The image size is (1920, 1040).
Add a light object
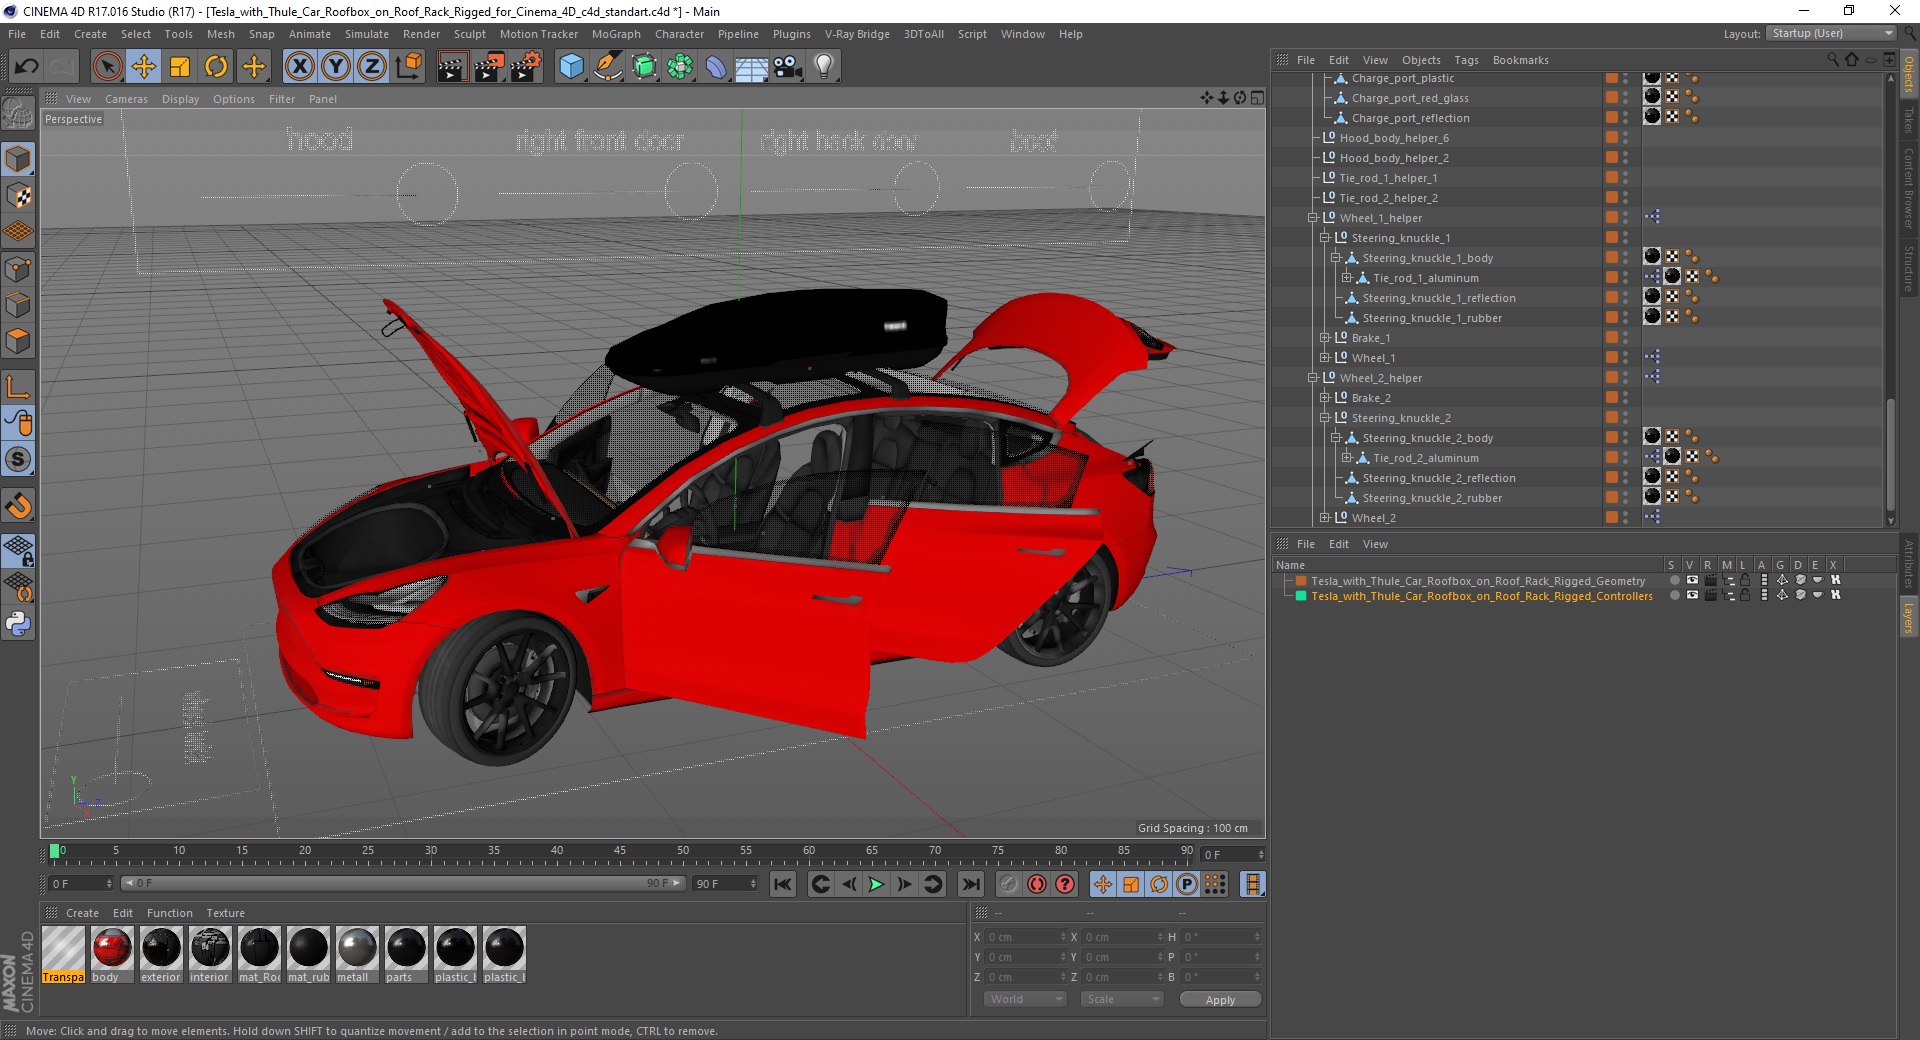click(x=823, y=67)
